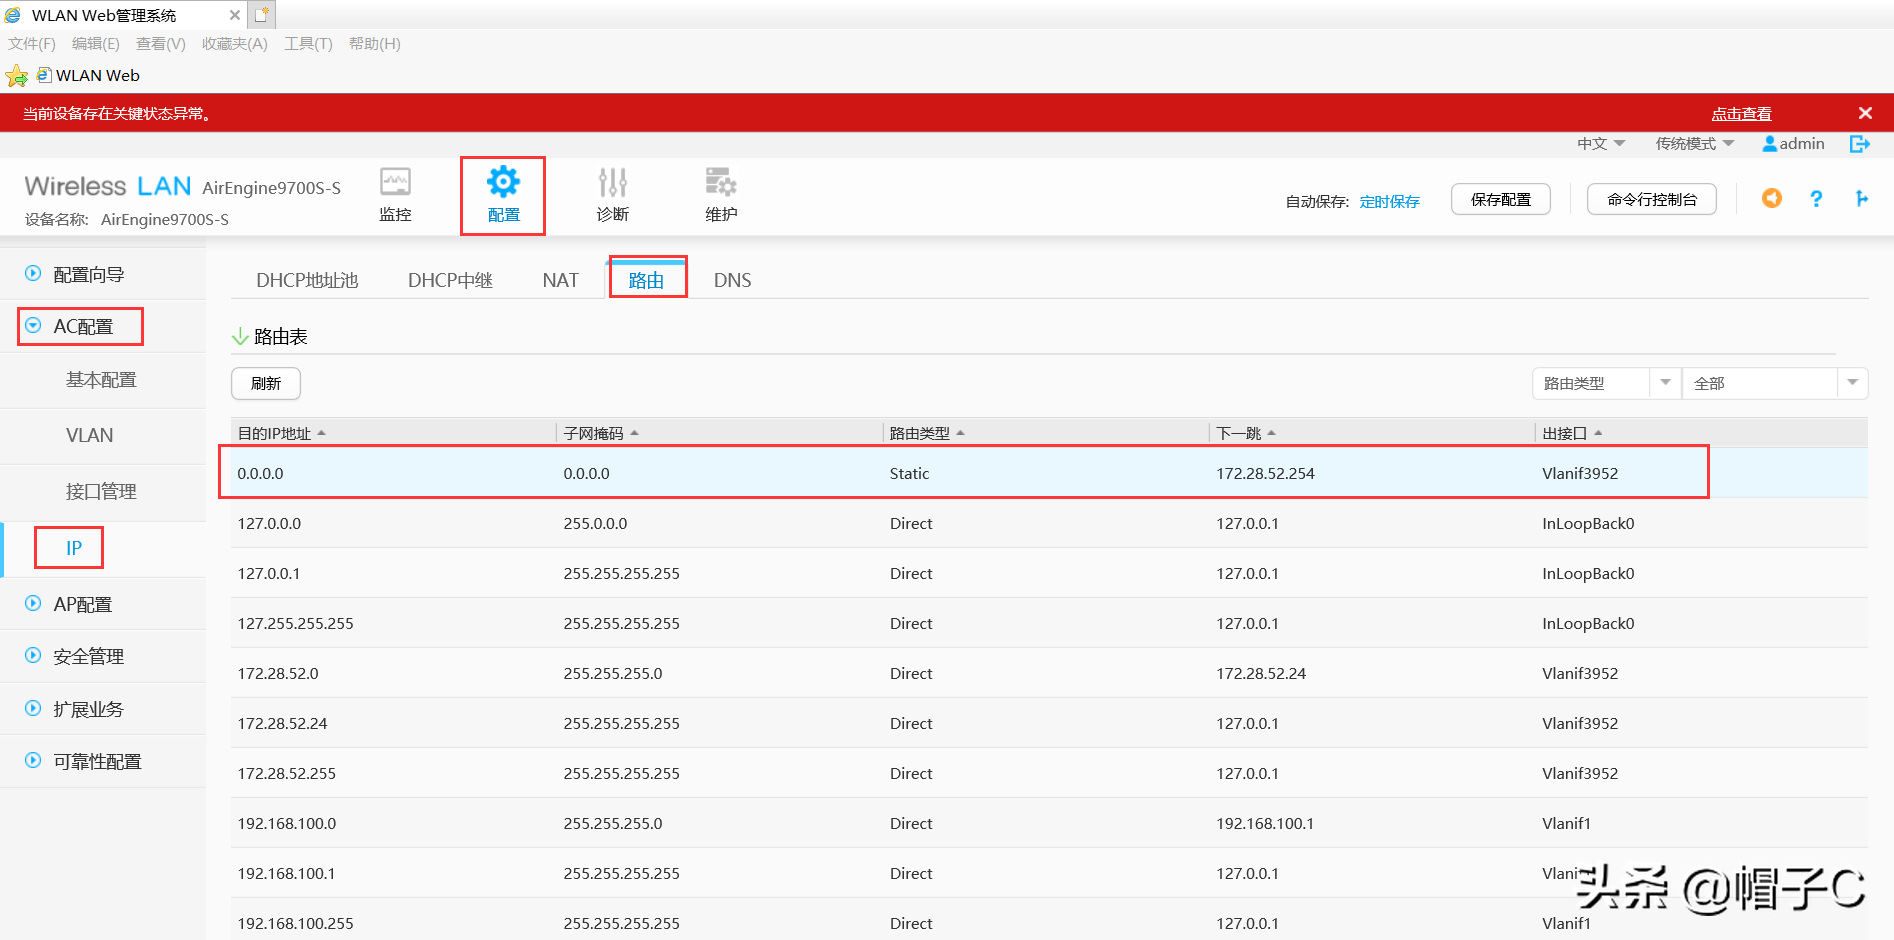The width and height of the screenshot is (1894, 940).
Task: Select VLAN in sidebar
Action: tap(89, 435)
